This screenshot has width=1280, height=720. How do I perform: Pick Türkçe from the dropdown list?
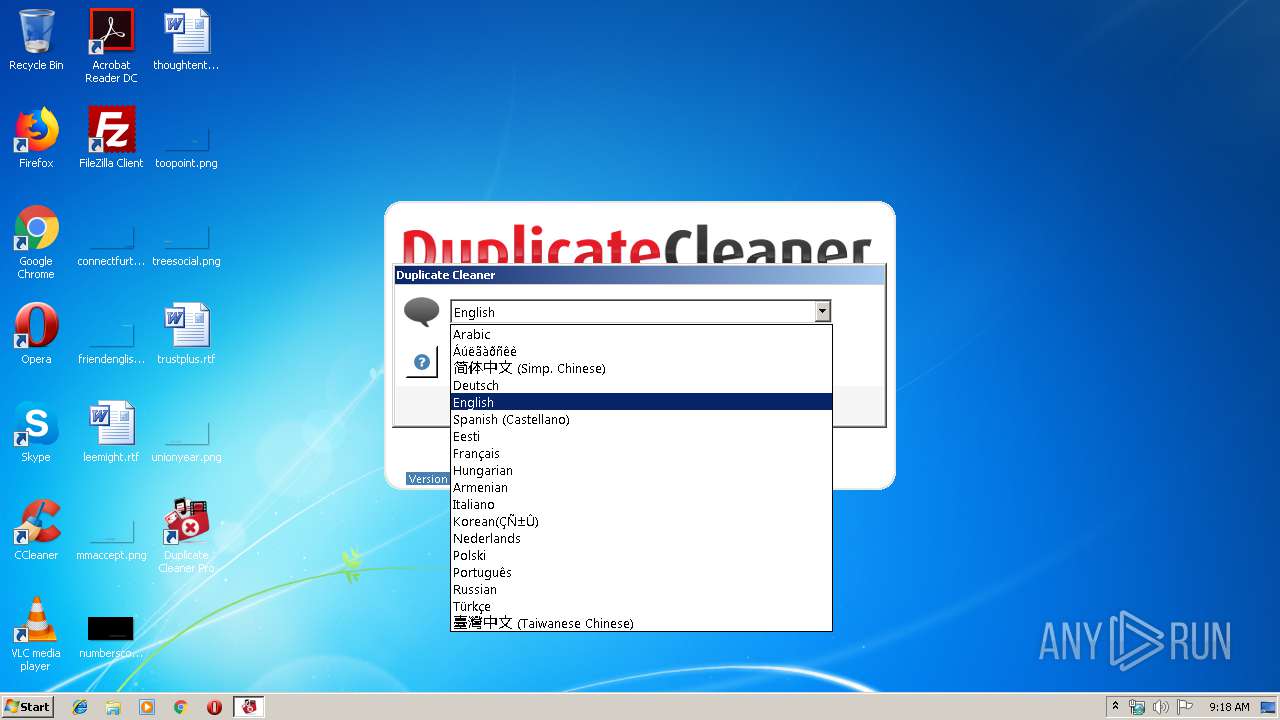click(641, 606)
